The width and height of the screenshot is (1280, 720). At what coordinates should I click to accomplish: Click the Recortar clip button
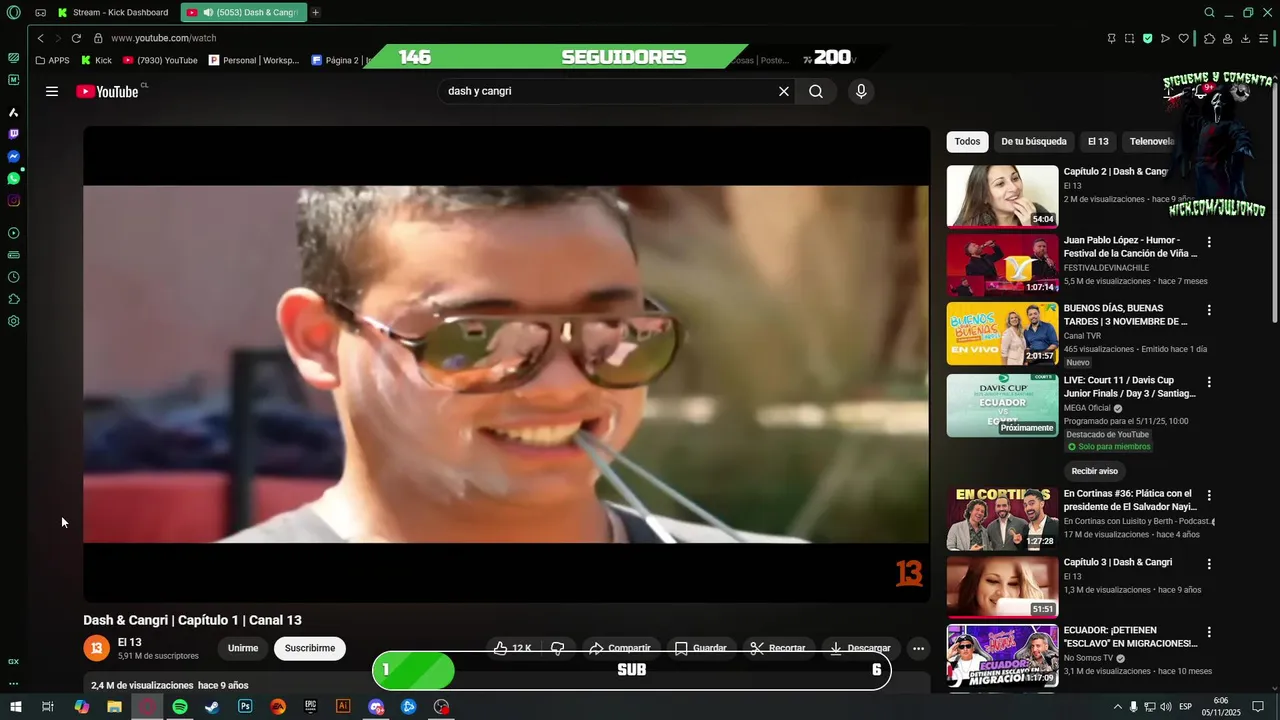tap(778, 648)
